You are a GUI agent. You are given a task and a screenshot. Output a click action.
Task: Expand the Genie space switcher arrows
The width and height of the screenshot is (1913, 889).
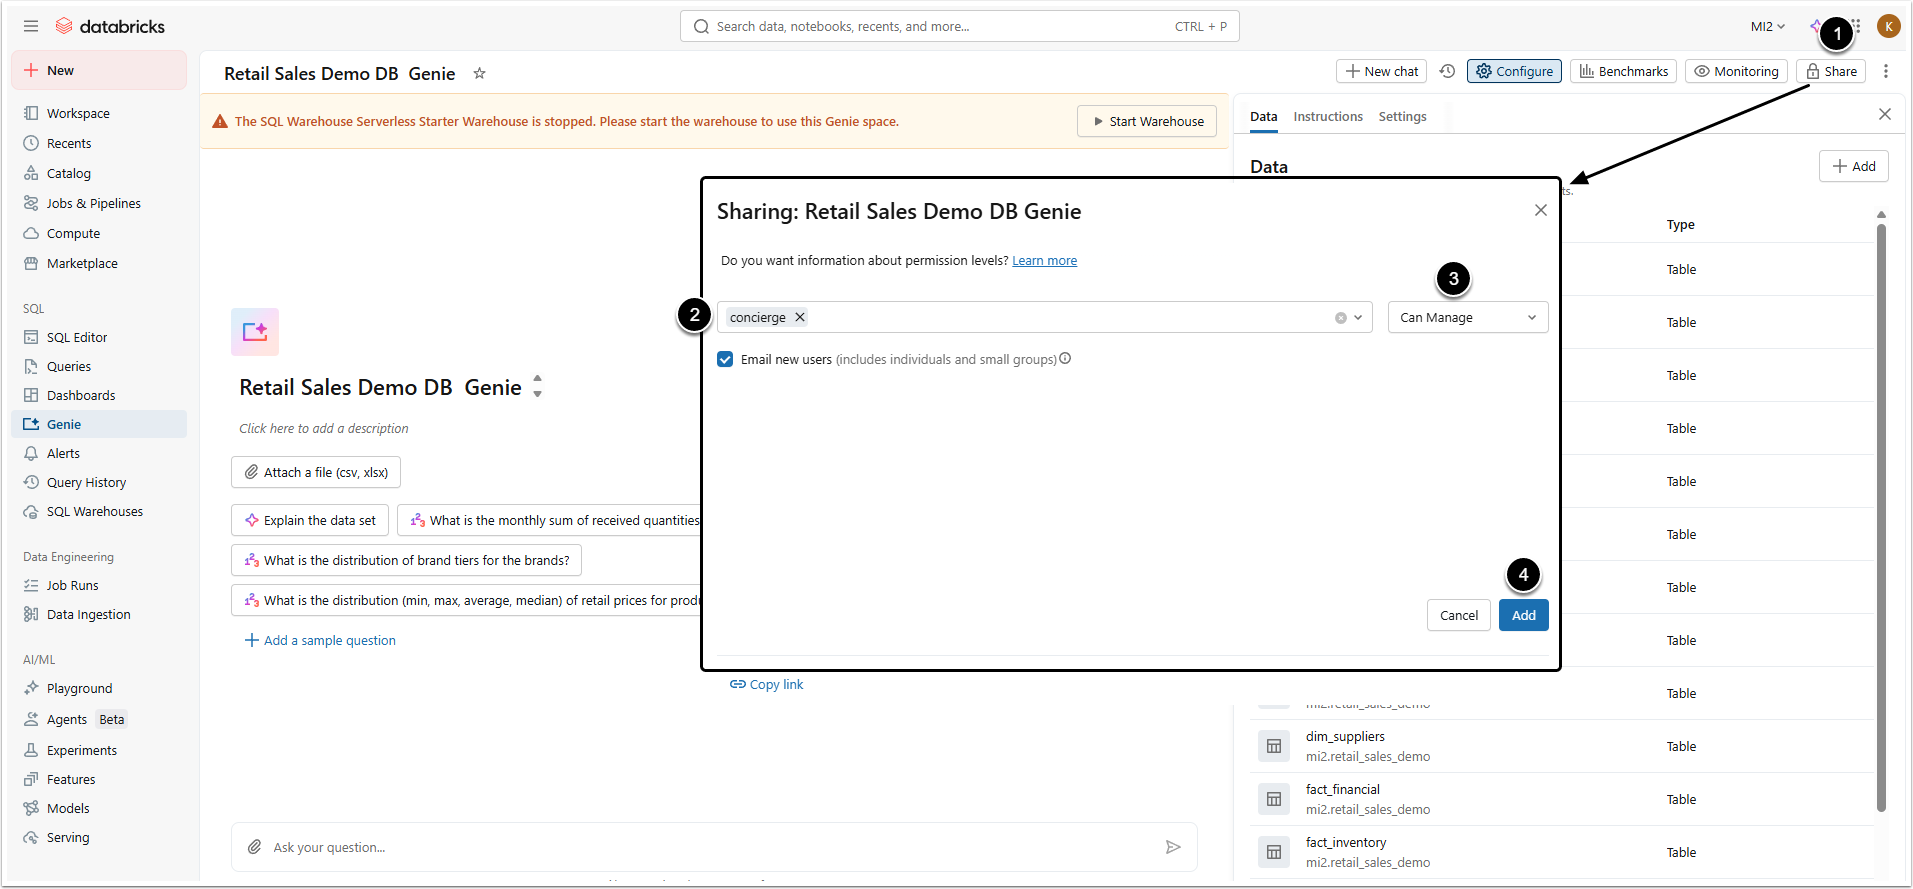537,386
